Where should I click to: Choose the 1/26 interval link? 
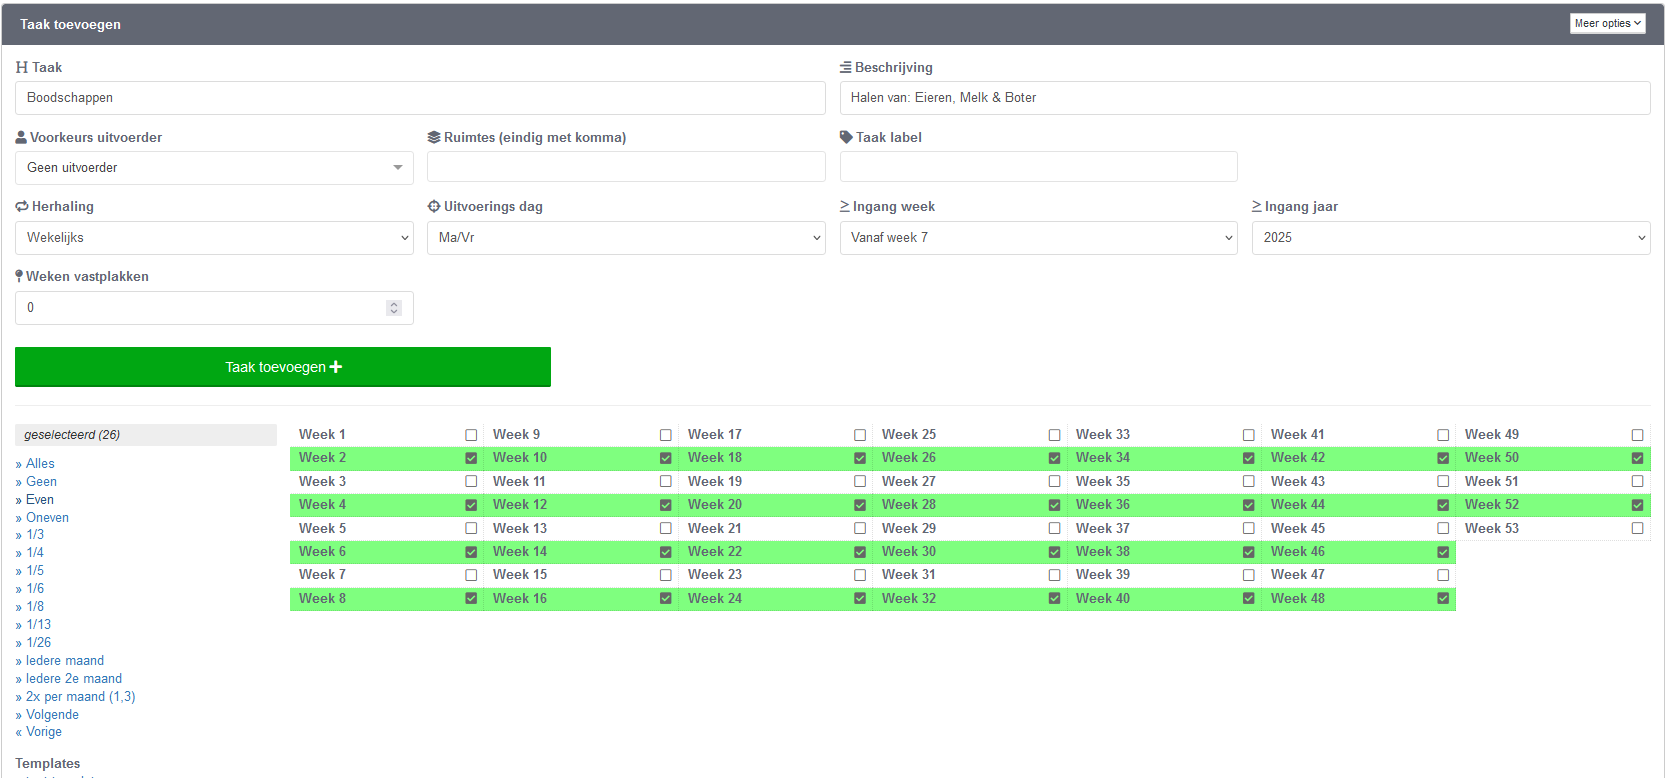pyautogui.click(x=38, y=642)
